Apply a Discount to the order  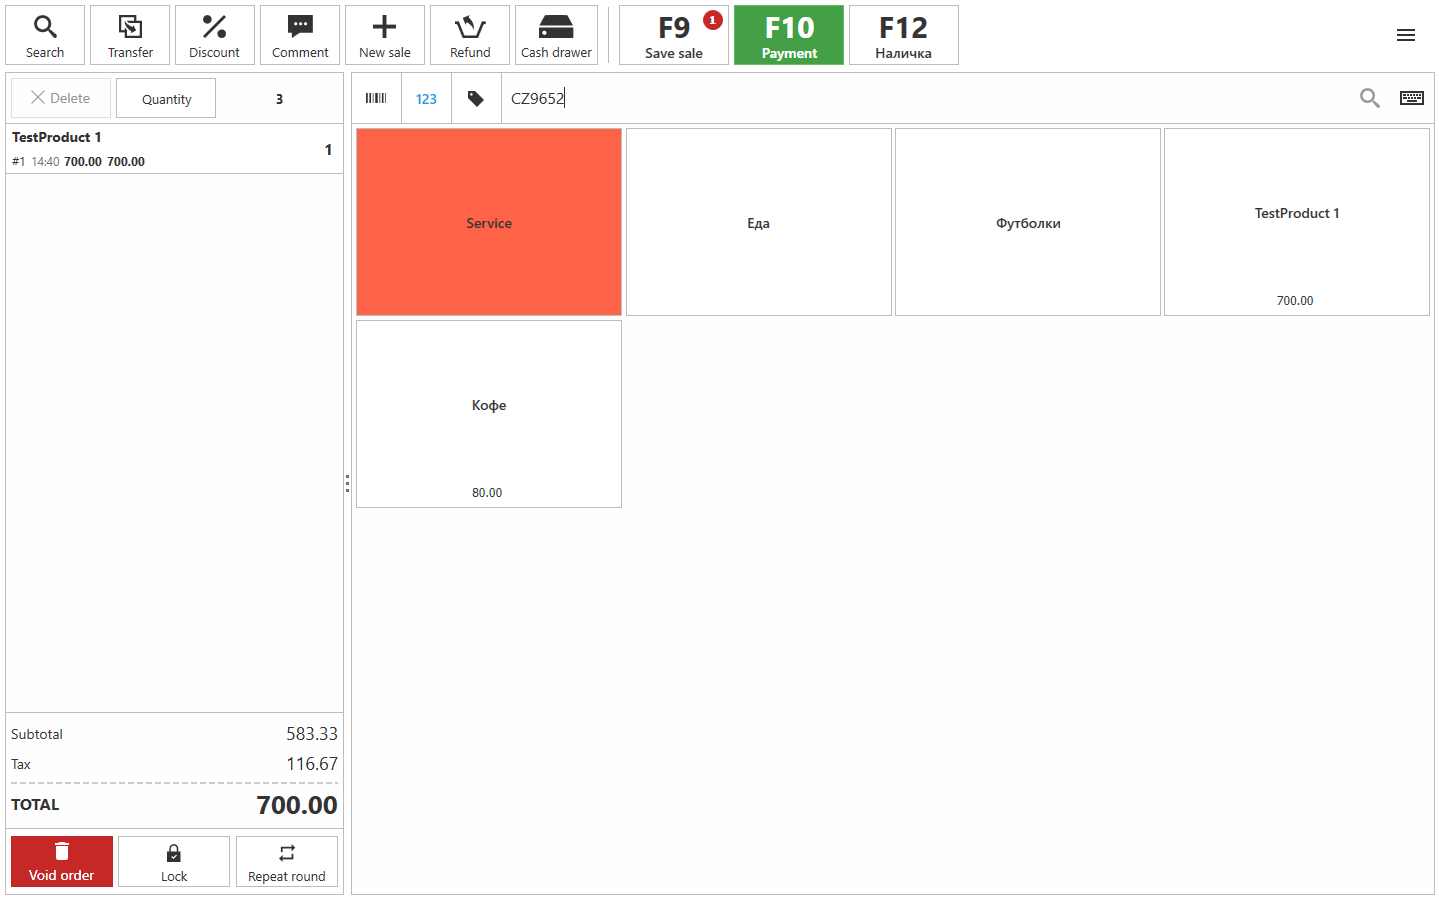[x=215, y=35]
